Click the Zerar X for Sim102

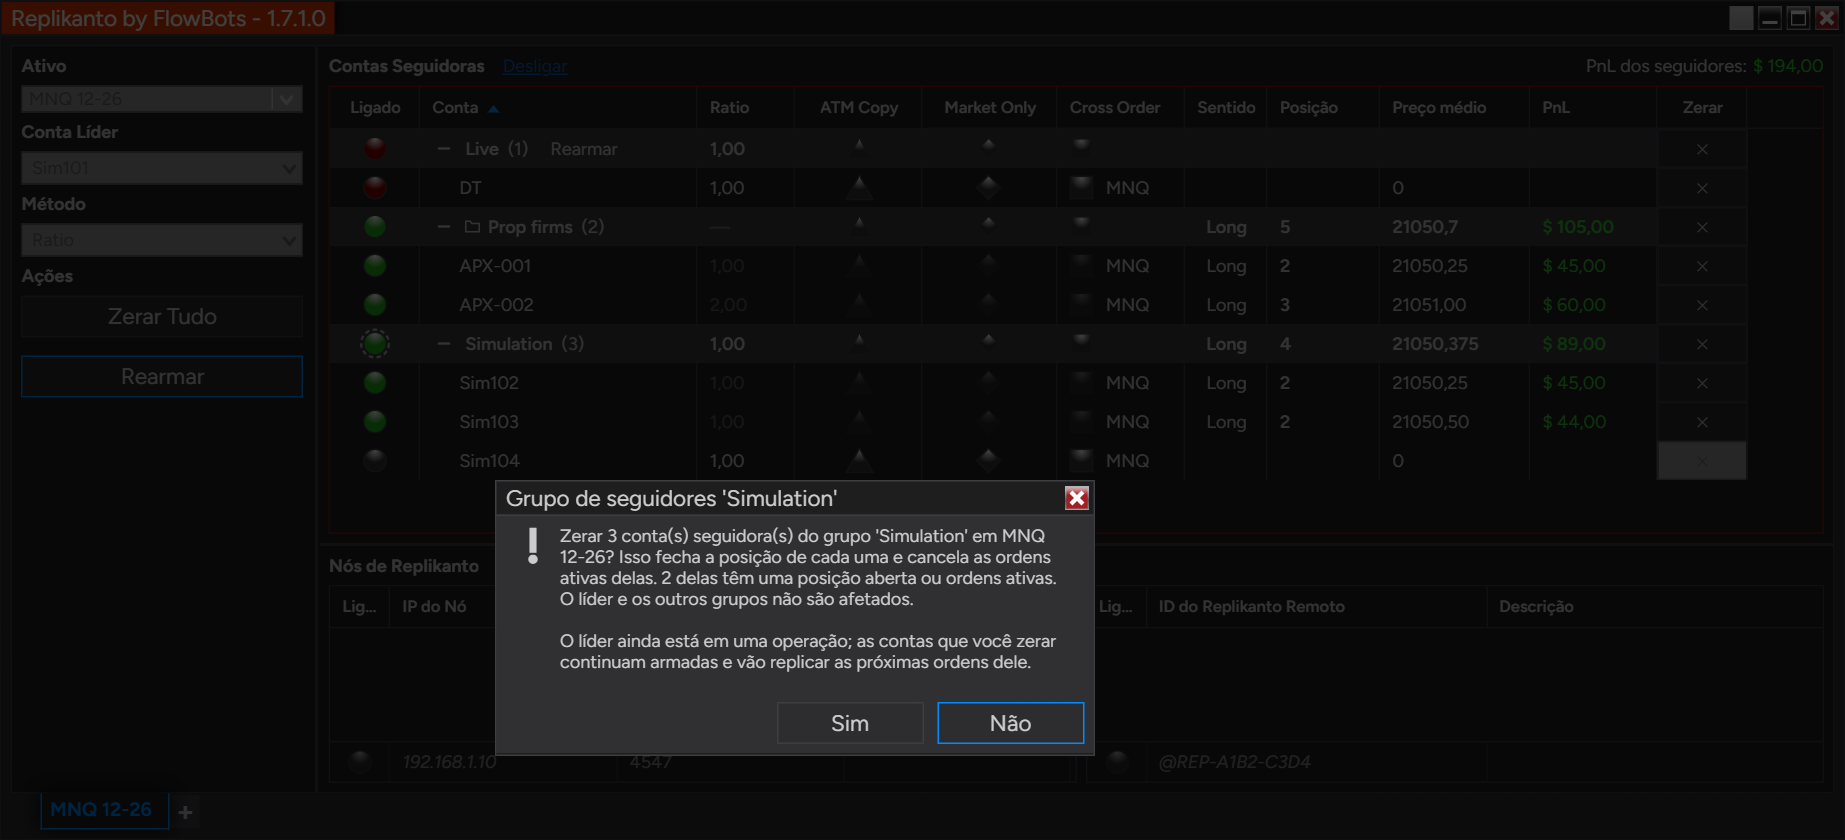[x=1702, y=383]
